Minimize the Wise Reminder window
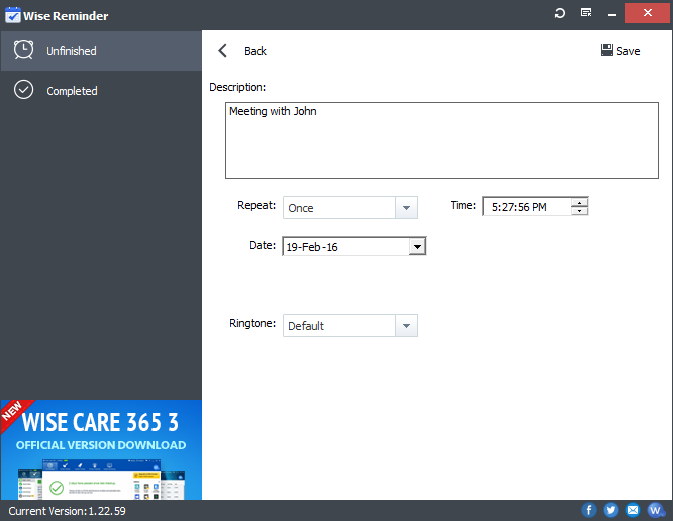The image size is (673, 521). [611, 13]
